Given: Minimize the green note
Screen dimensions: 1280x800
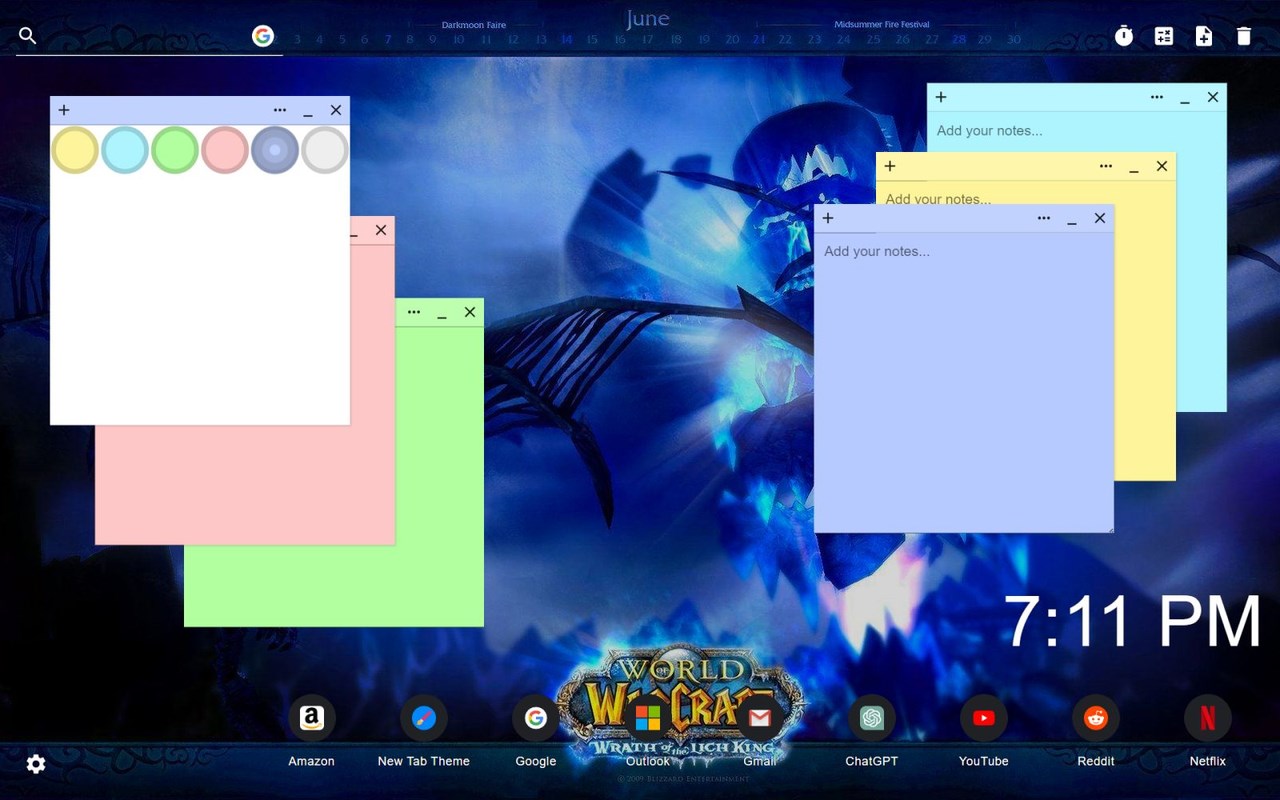Looking at the screenshot, I should pyautogui.click(x=442, y=314).
